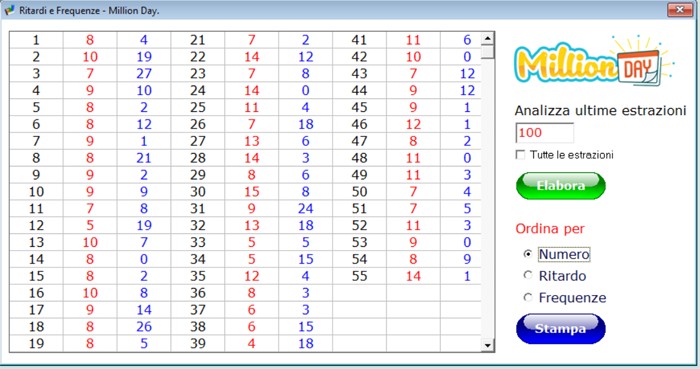Image resolution: width=700 pixels, height=369 pixels.
Task: Enable the Tutte le estrazioni checkbox
Action: [520, 154]
